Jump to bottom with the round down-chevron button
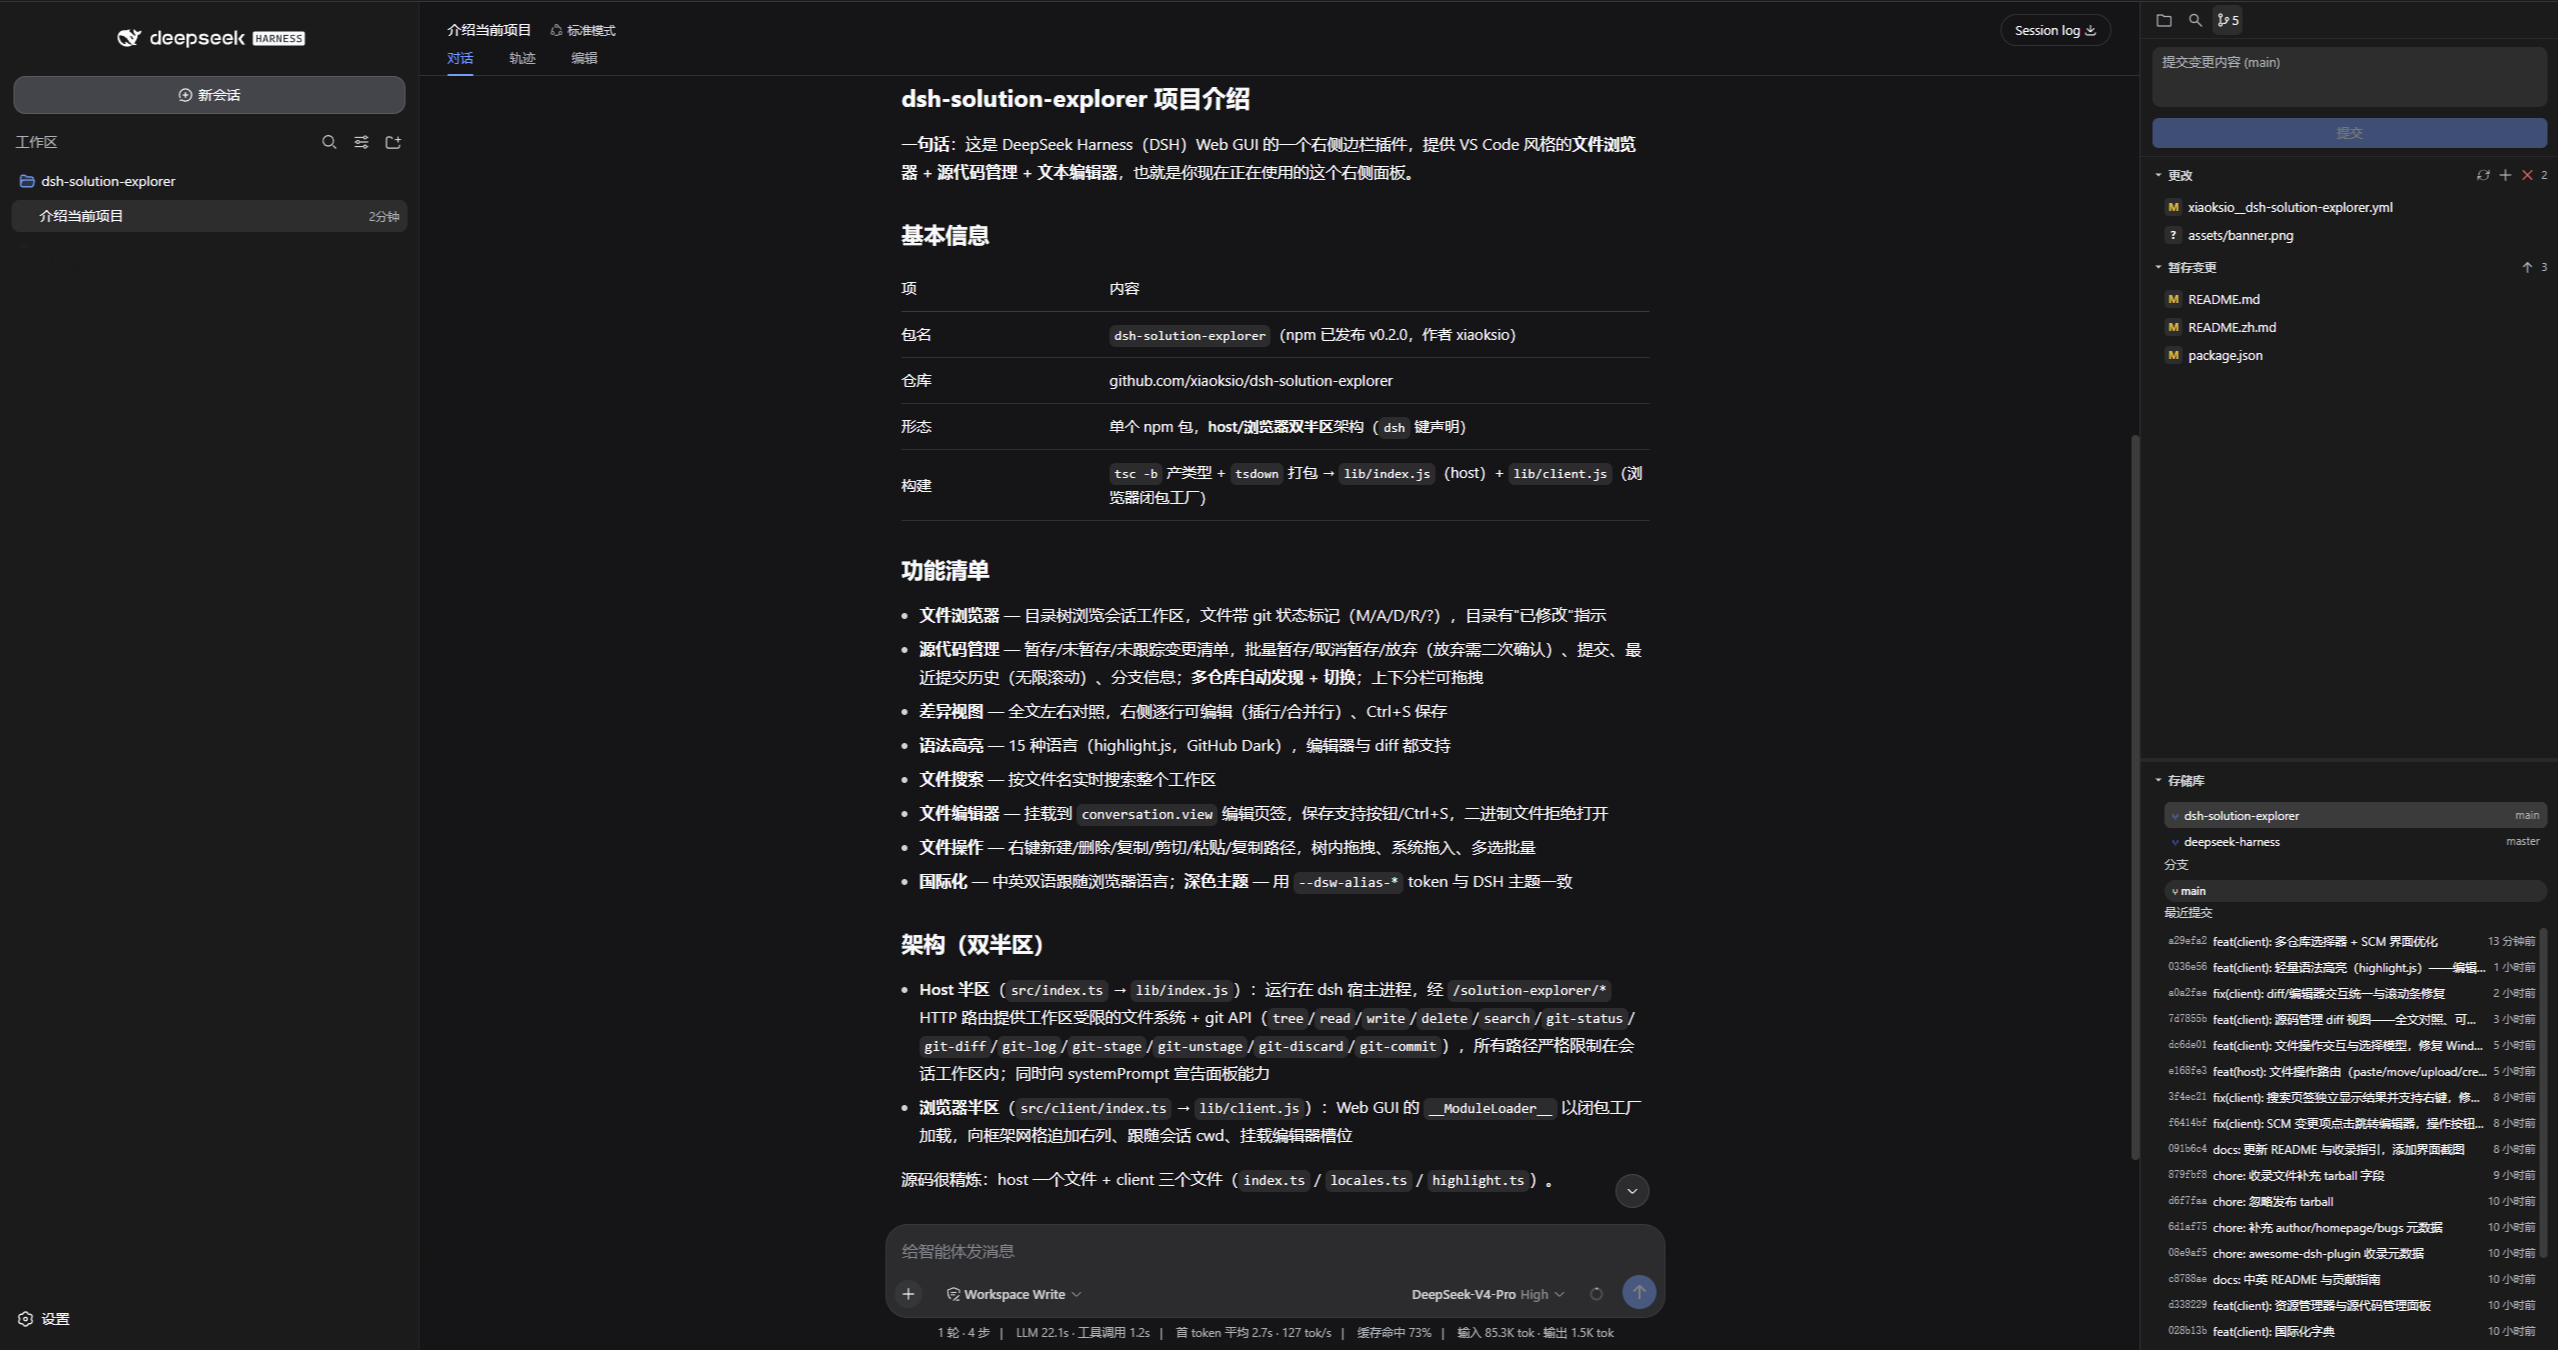The height and width of the screenshot is (1350, 2558). coord(1632,1191)
